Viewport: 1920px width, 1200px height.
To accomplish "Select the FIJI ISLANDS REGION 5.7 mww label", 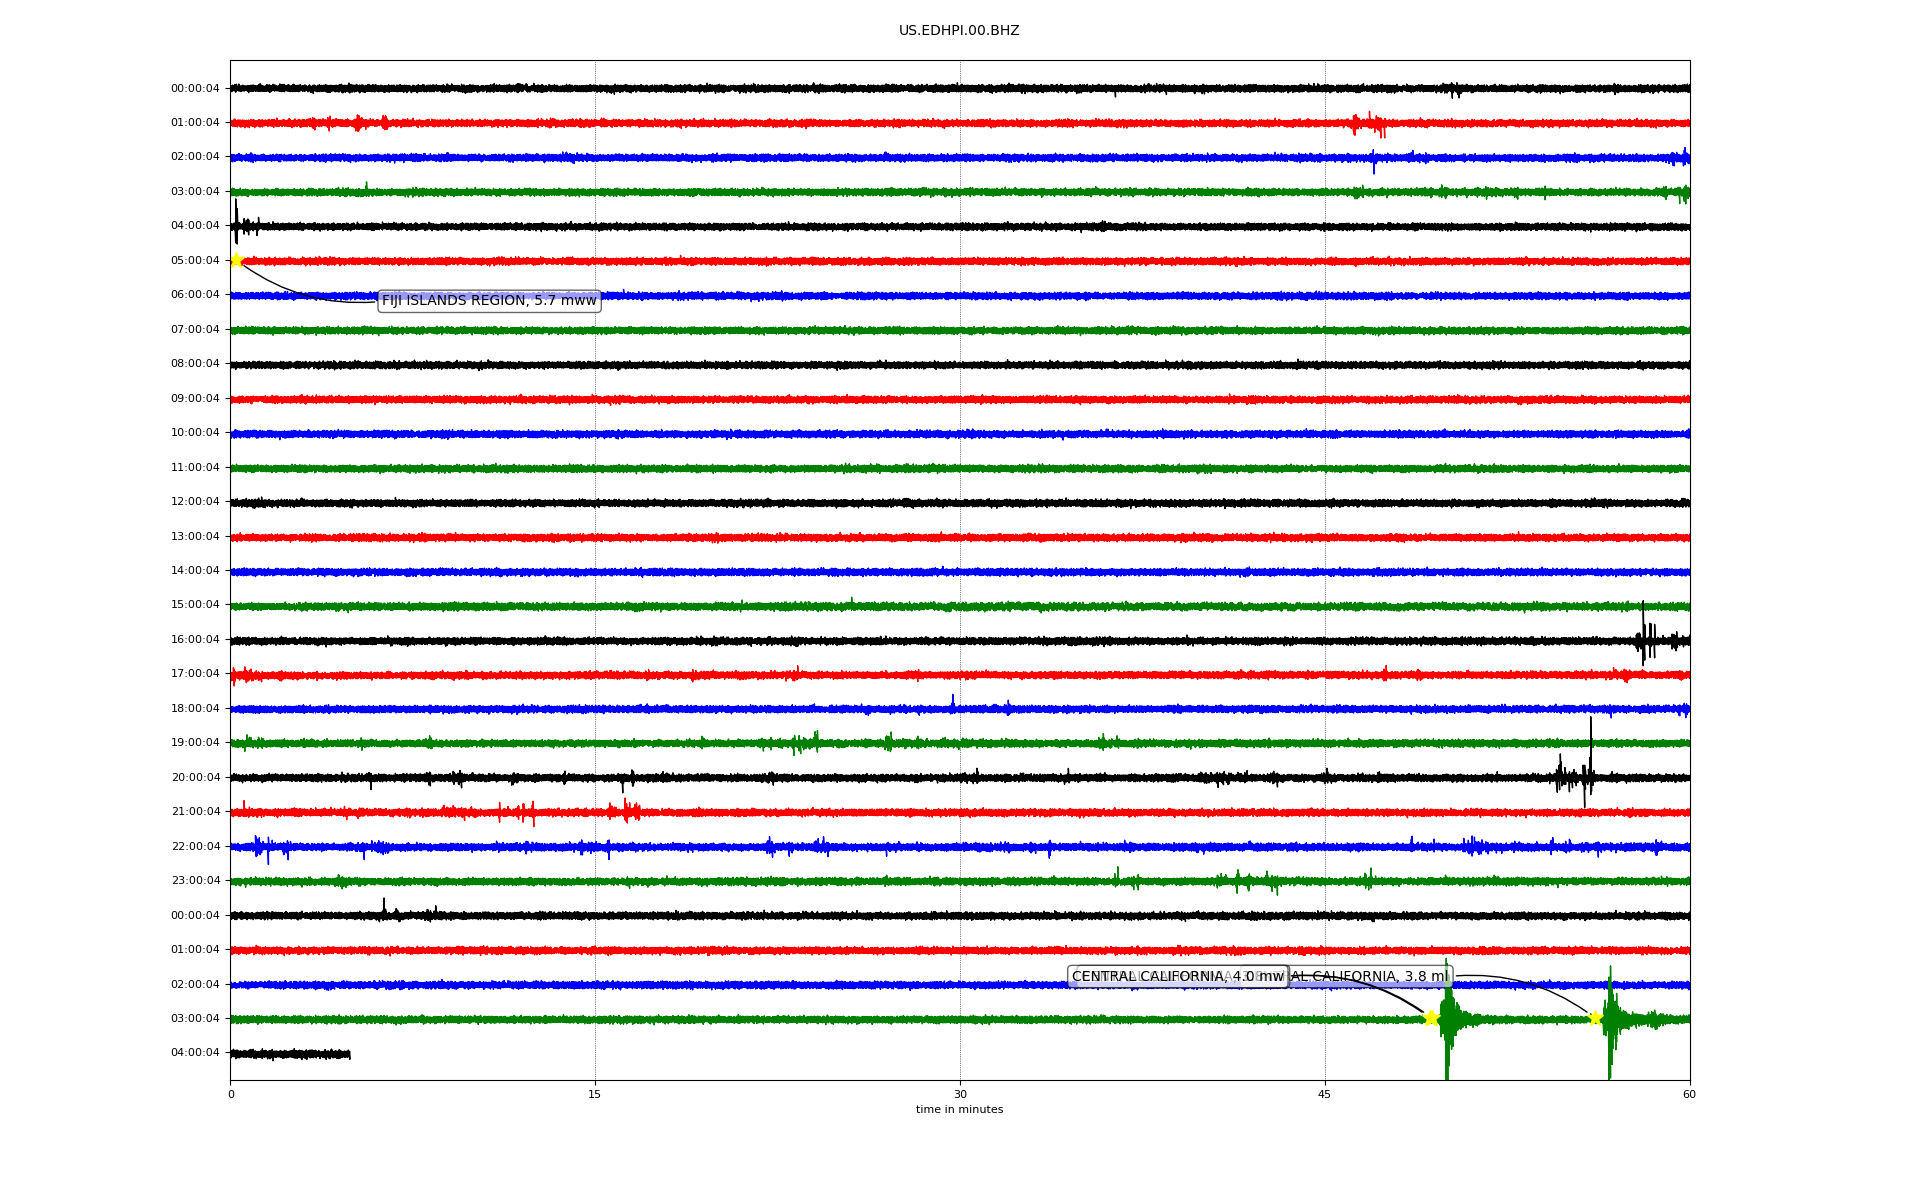I will tap(489, 300).
